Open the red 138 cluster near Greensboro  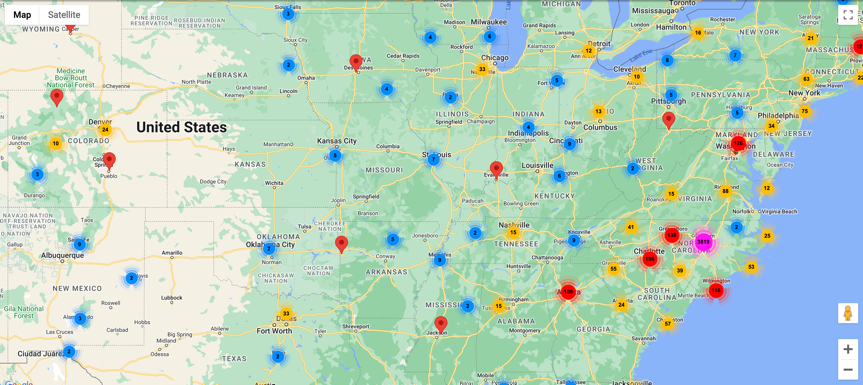pyautogui.click(x=671, y=235)
